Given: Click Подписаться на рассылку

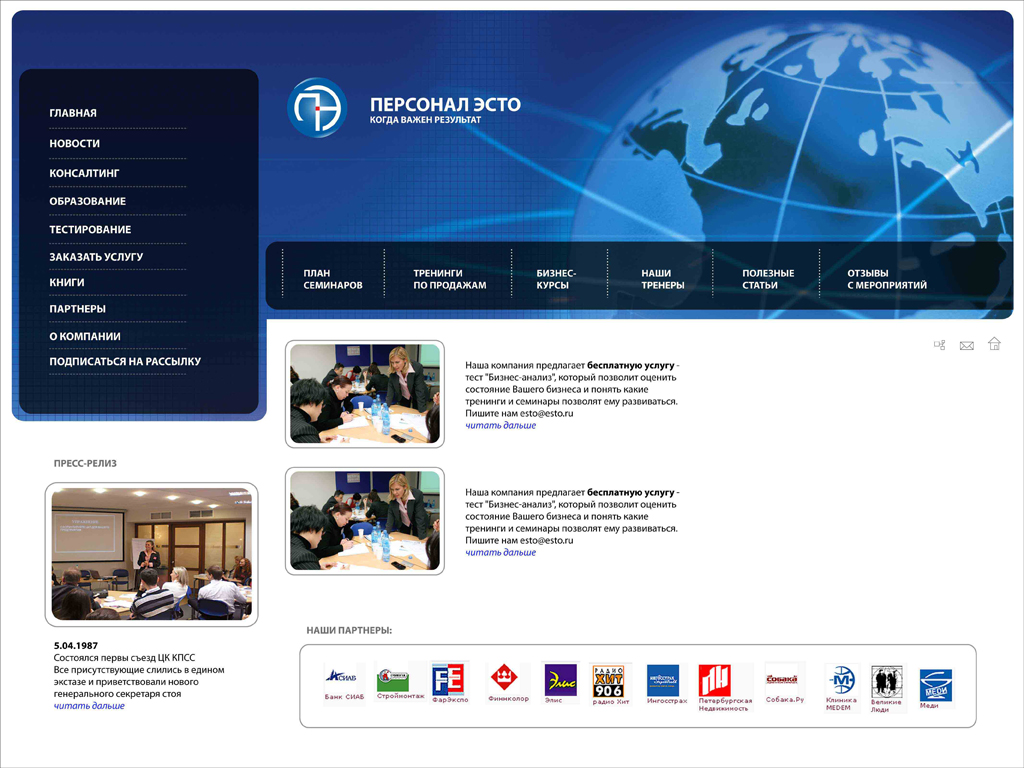Looking at the screenshot, I should click(x=125, y=361).
